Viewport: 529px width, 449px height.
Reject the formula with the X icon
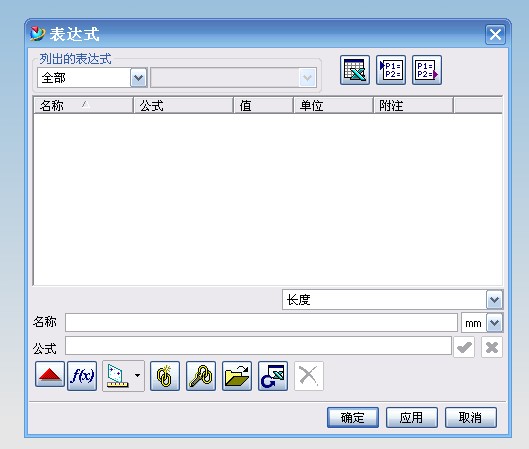coord(492,347)
